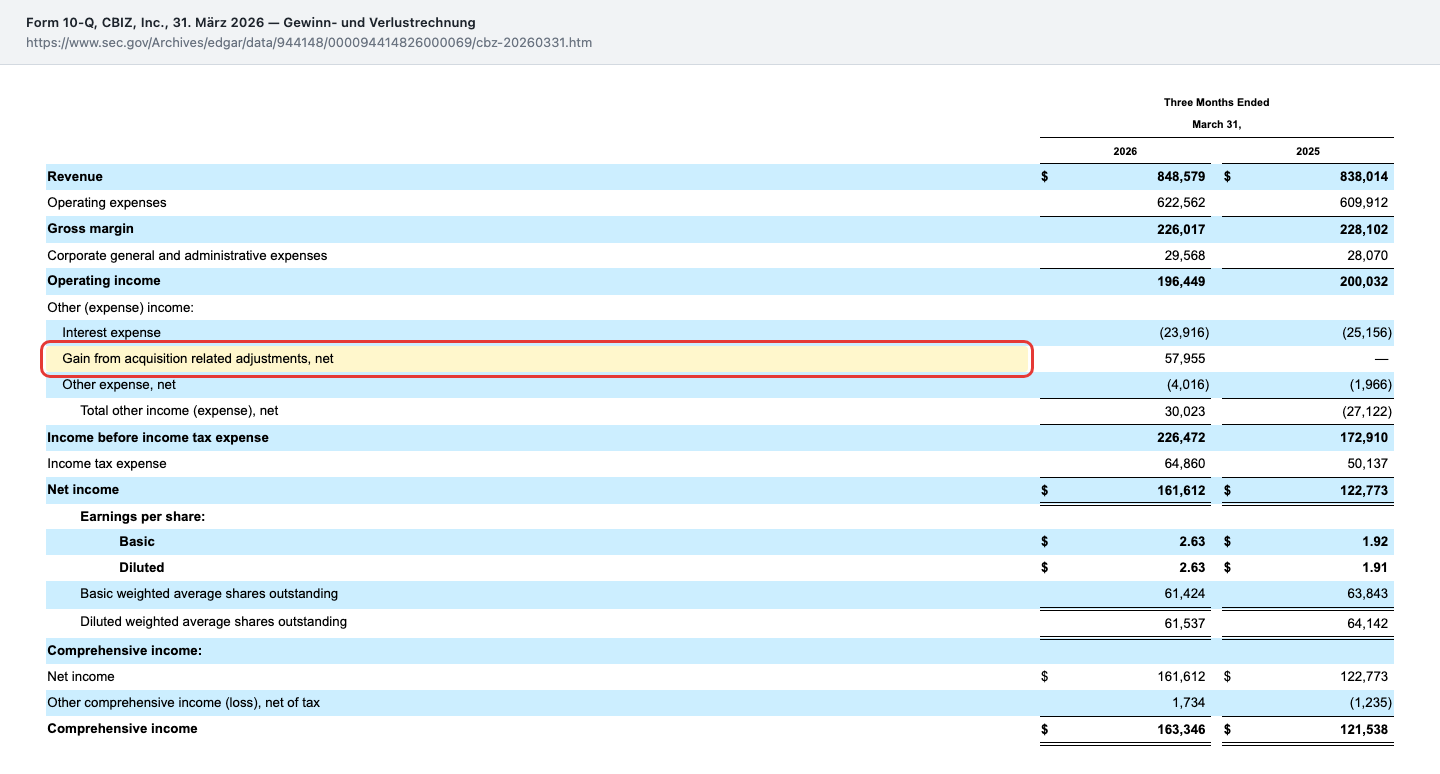The image size is (1440, 774).
Task: Open the sec.gov filing URL below the title
Action: (308, 43)
